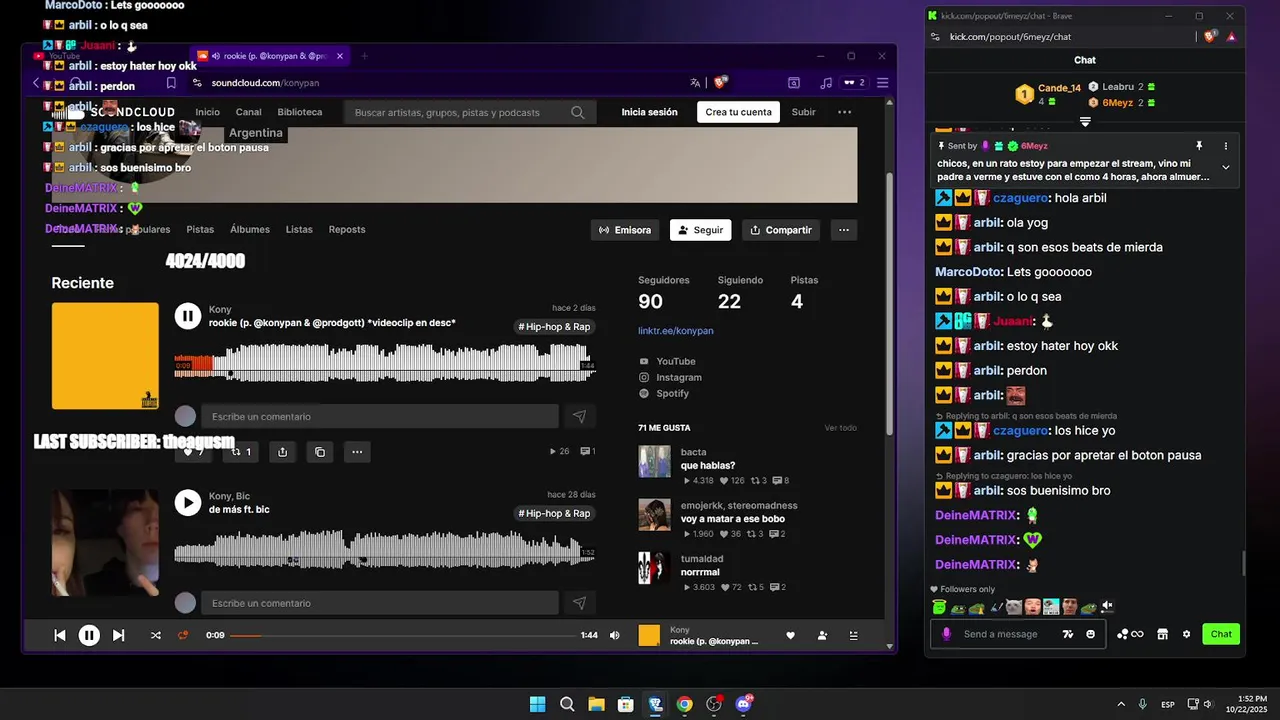Click the '# Hip-hop & Rap' tag on rookie
This screenshot has height=720, width=1280.
point(554,327)
